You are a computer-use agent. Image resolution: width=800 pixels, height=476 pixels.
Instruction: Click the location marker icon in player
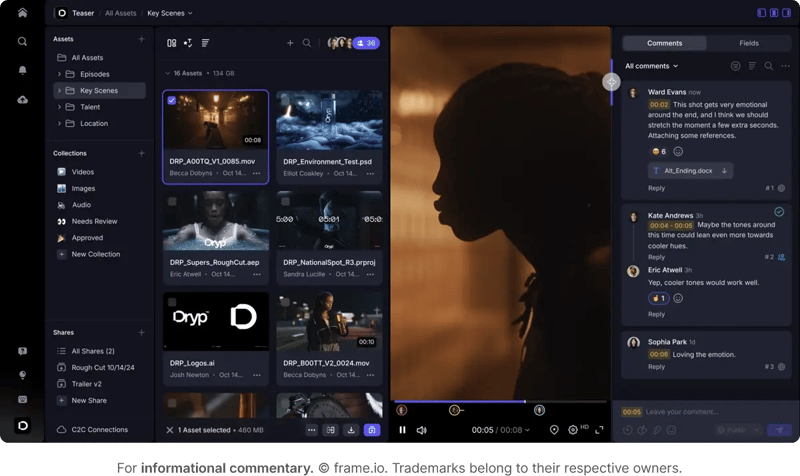click(x=554, y=430)
